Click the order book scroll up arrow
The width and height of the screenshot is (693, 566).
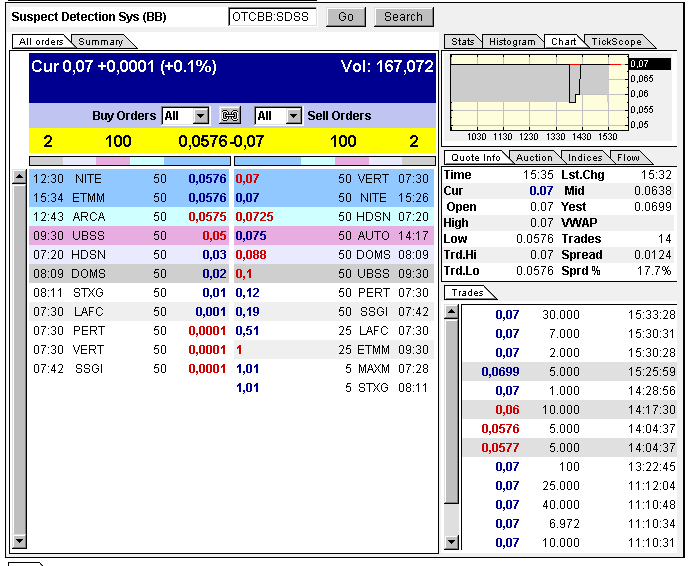coord(18,178)
